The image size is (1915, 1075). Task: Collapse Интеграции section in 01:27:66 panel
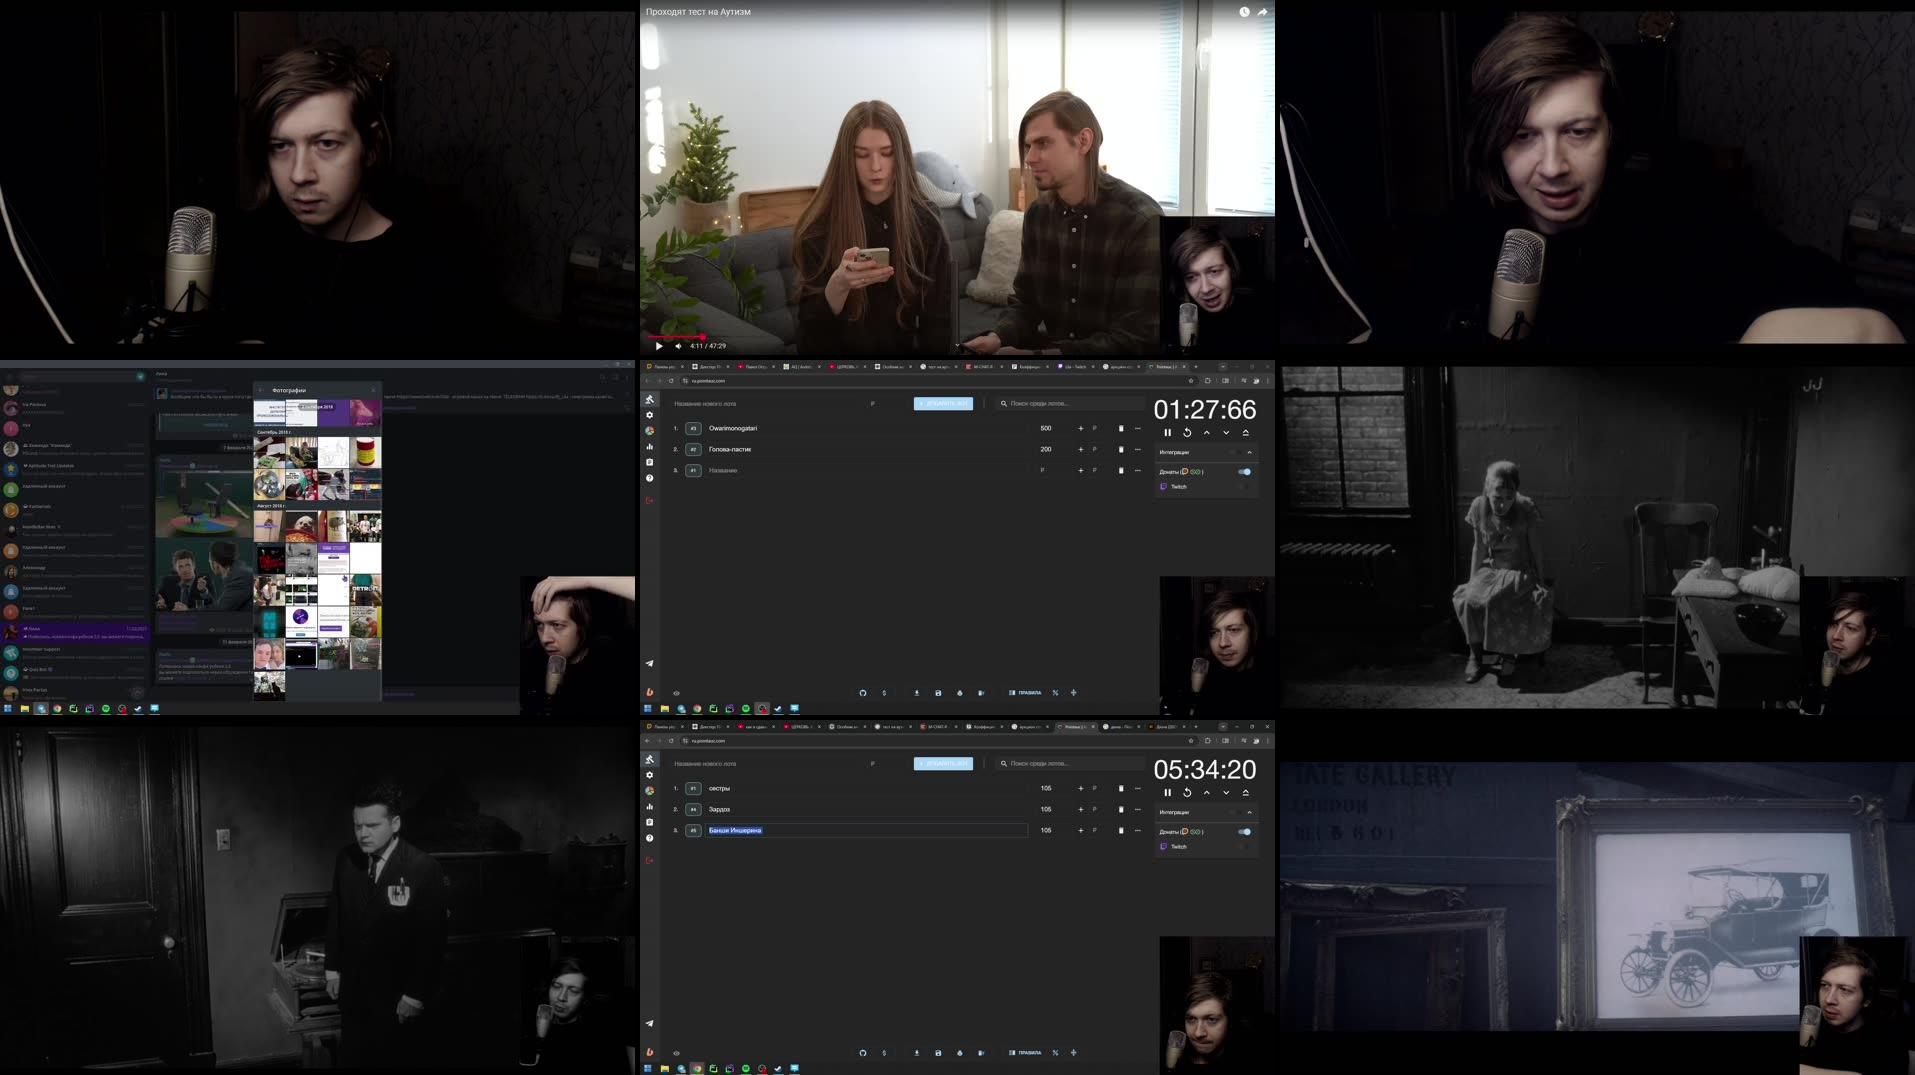(x=1249, y=452)
